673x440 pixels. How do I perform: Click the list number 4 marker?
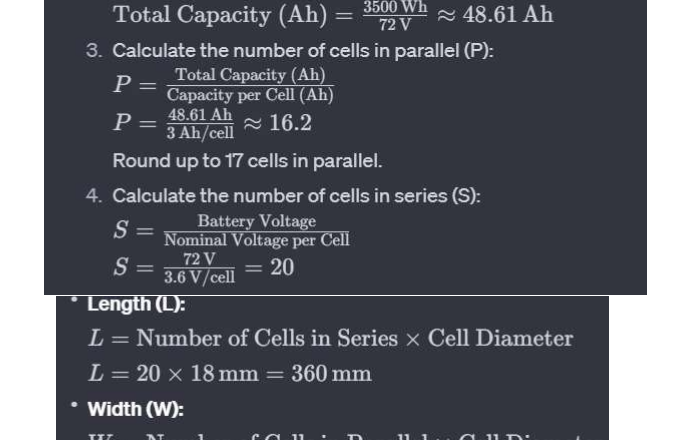pyautogui.click(x=94, y=196)
